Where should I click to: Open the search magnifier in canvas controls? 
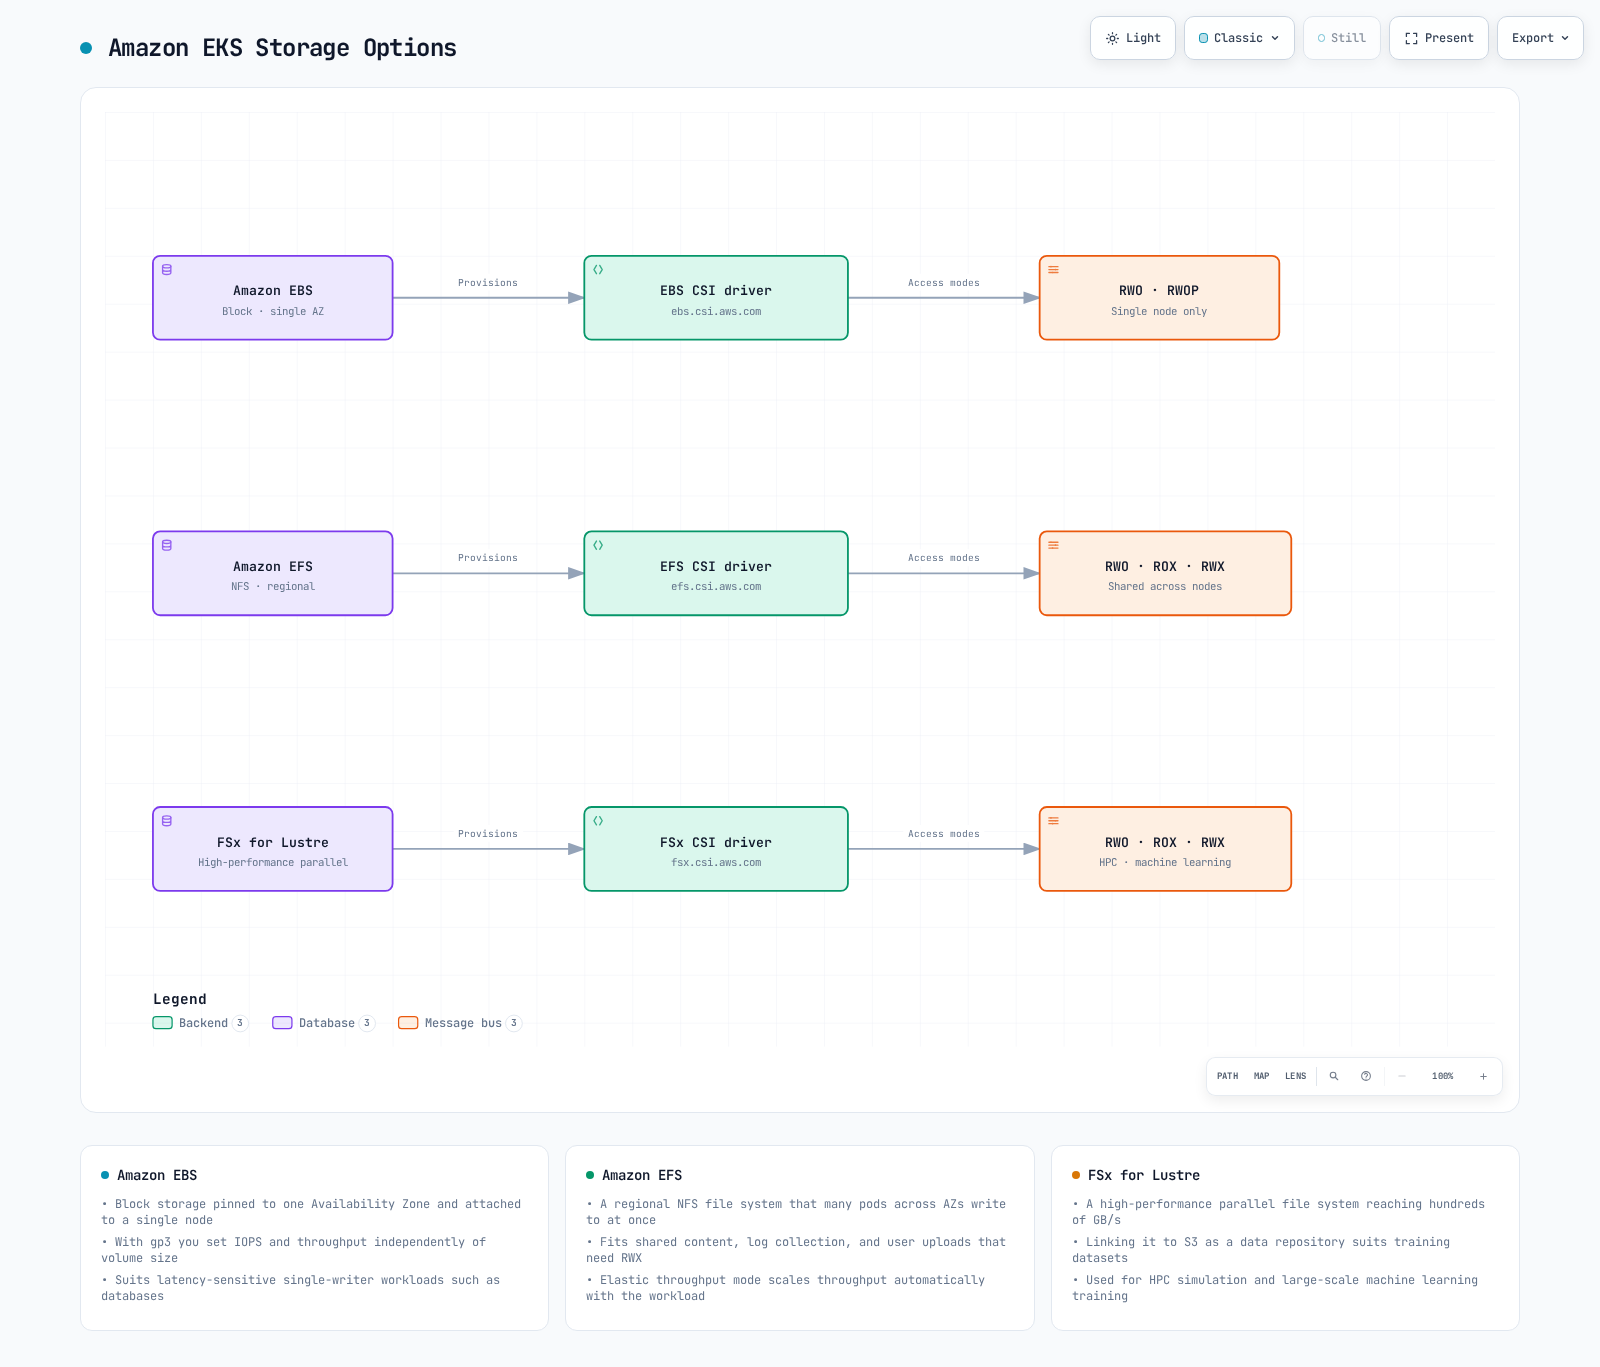point(1334,1076)
